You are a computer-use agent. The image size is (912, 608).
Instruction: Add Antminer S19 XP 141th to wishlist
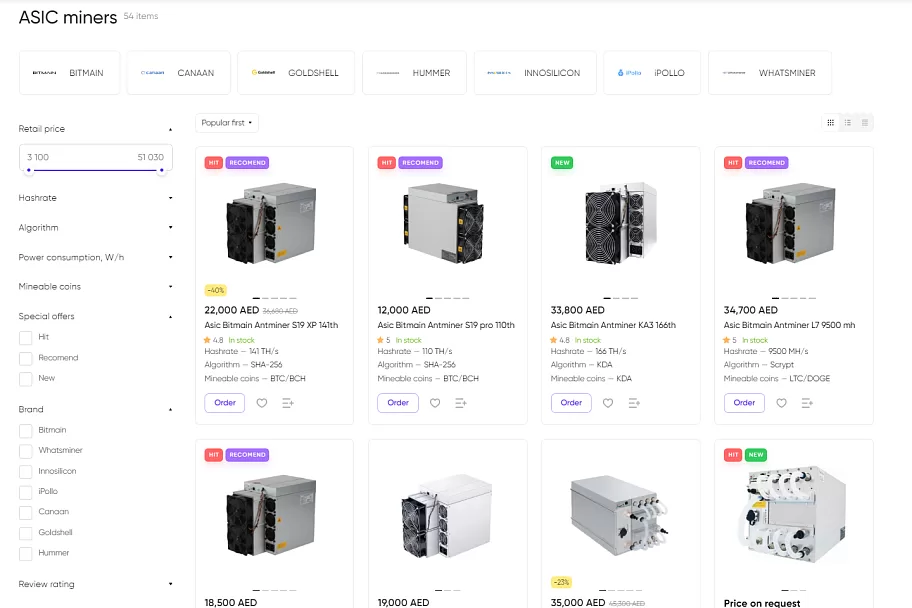tap(262, 403)
